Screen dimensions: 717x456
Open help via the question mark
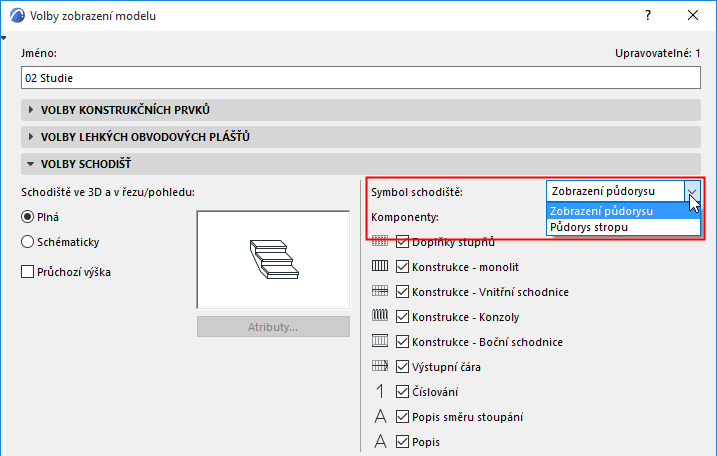pyautogui.click(x=647, y=15)
